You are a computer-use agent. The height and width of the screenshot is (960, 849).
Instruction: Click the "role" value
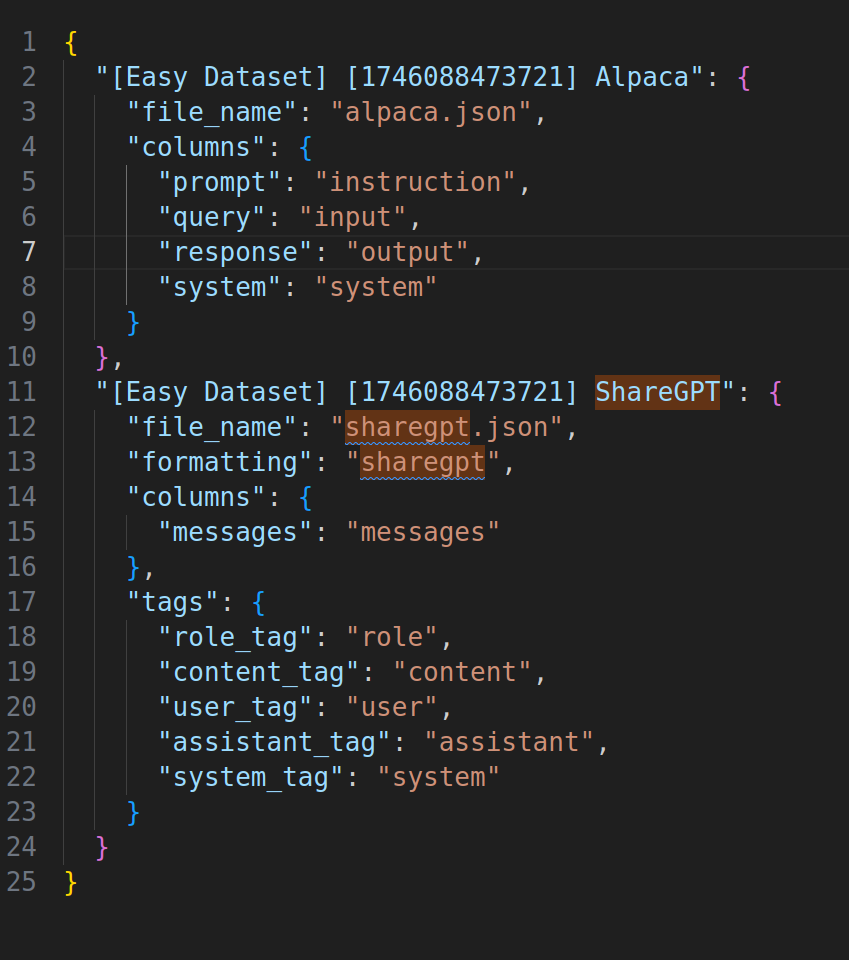(392, 637)
